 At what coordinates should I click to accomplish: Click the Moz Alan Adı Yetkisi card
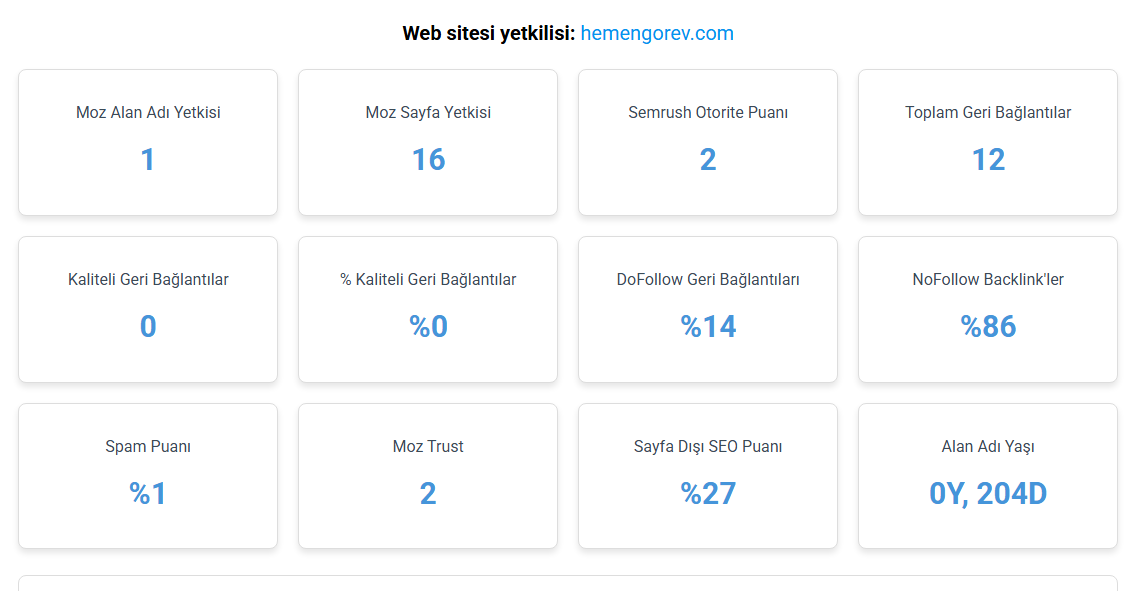tap(148, 142)
